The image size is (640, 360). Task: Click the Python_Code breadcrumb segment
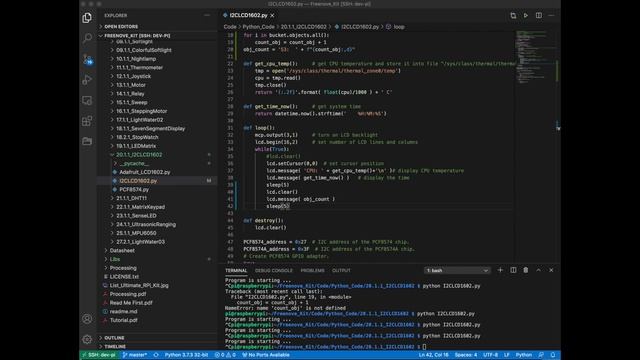point(258,27)
